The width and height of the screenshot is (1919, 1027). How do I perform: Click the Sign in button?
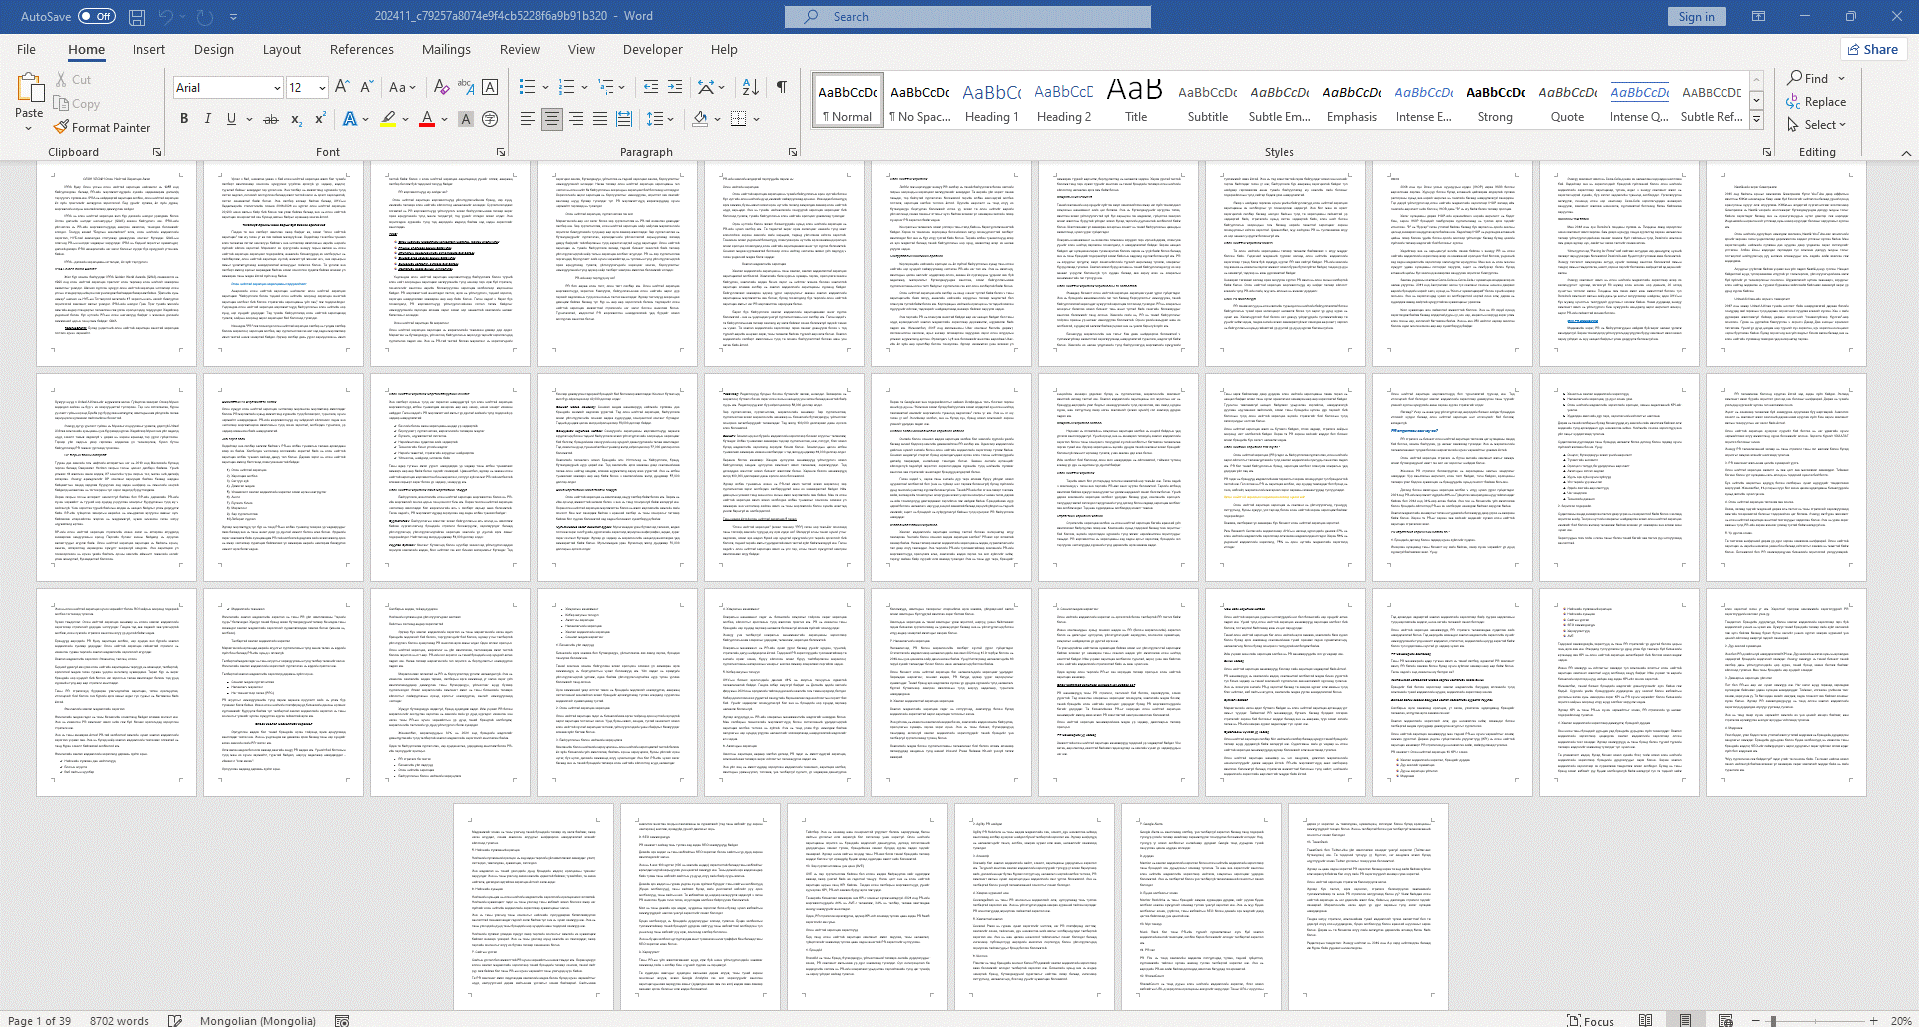click(1696, 16)
